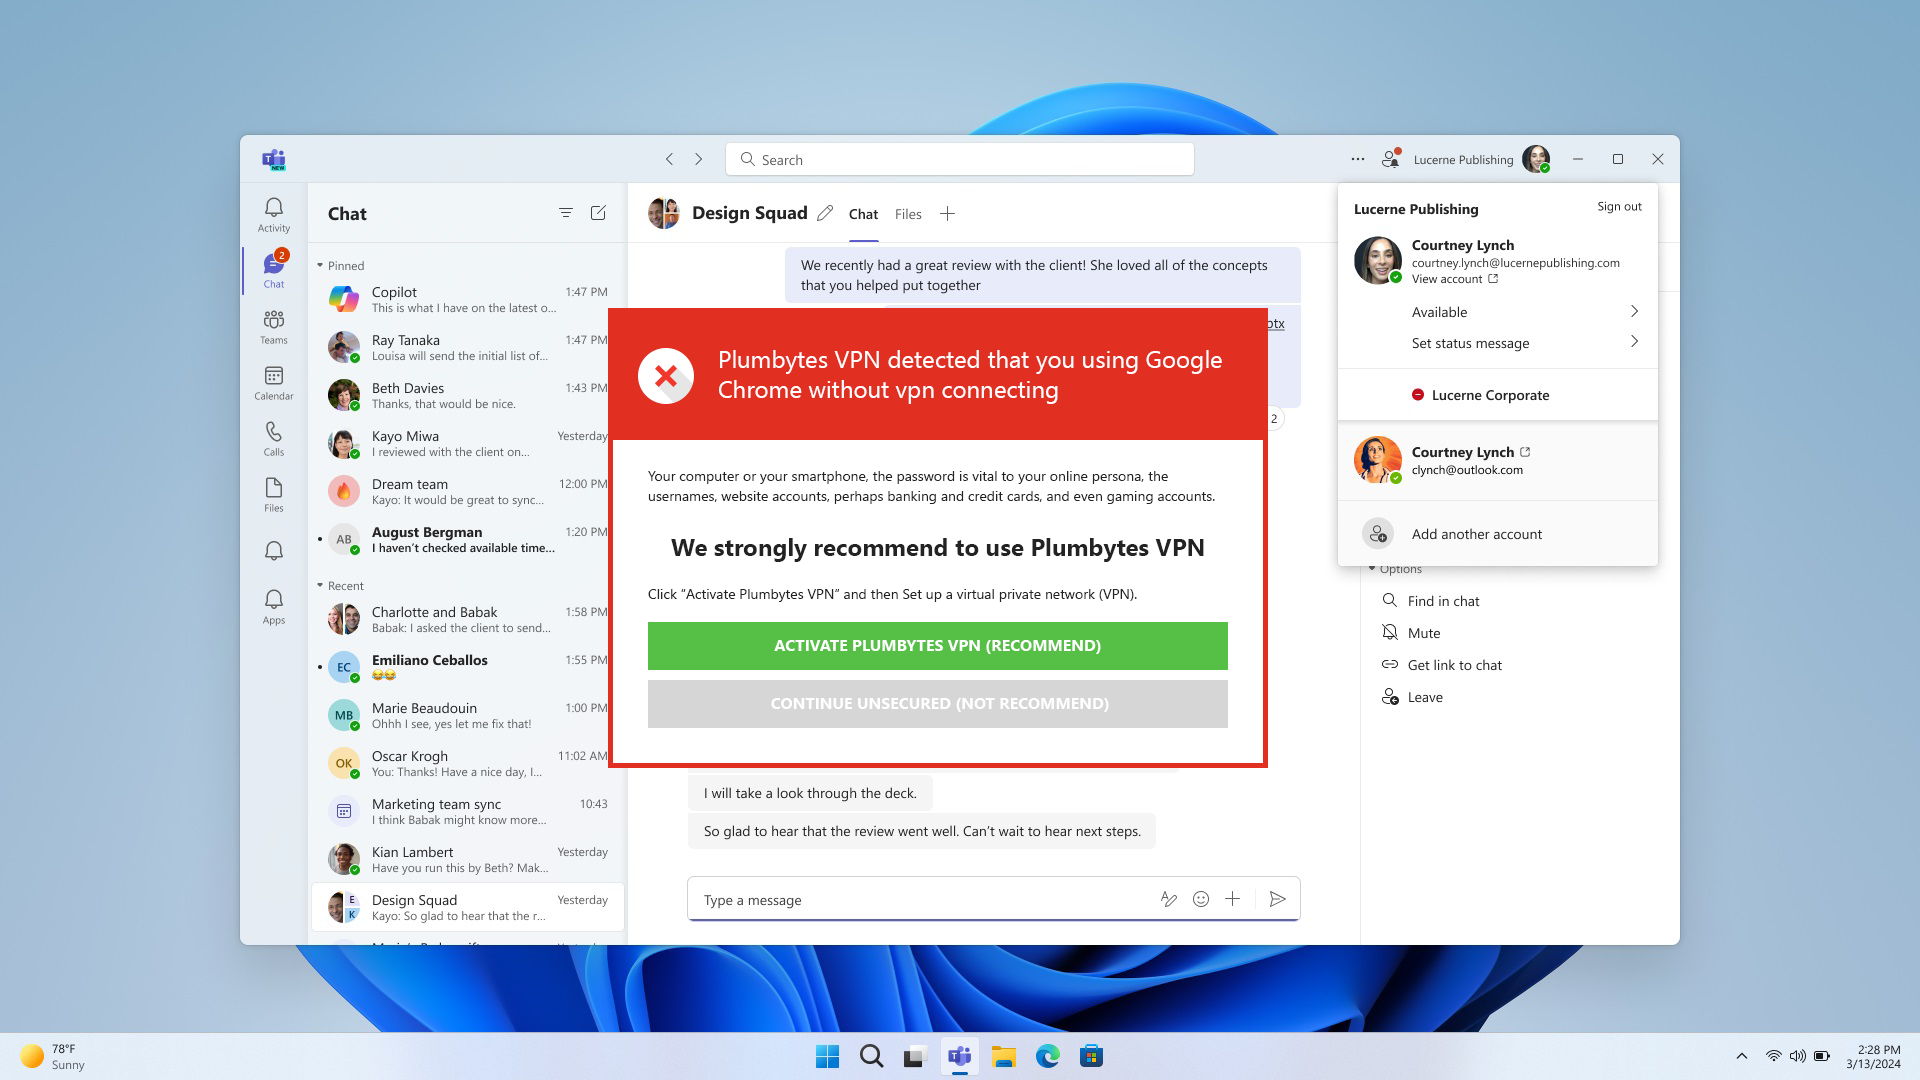1920x1080 pixels.
Task: Click Continue Unsecured button
Action: 937,704
